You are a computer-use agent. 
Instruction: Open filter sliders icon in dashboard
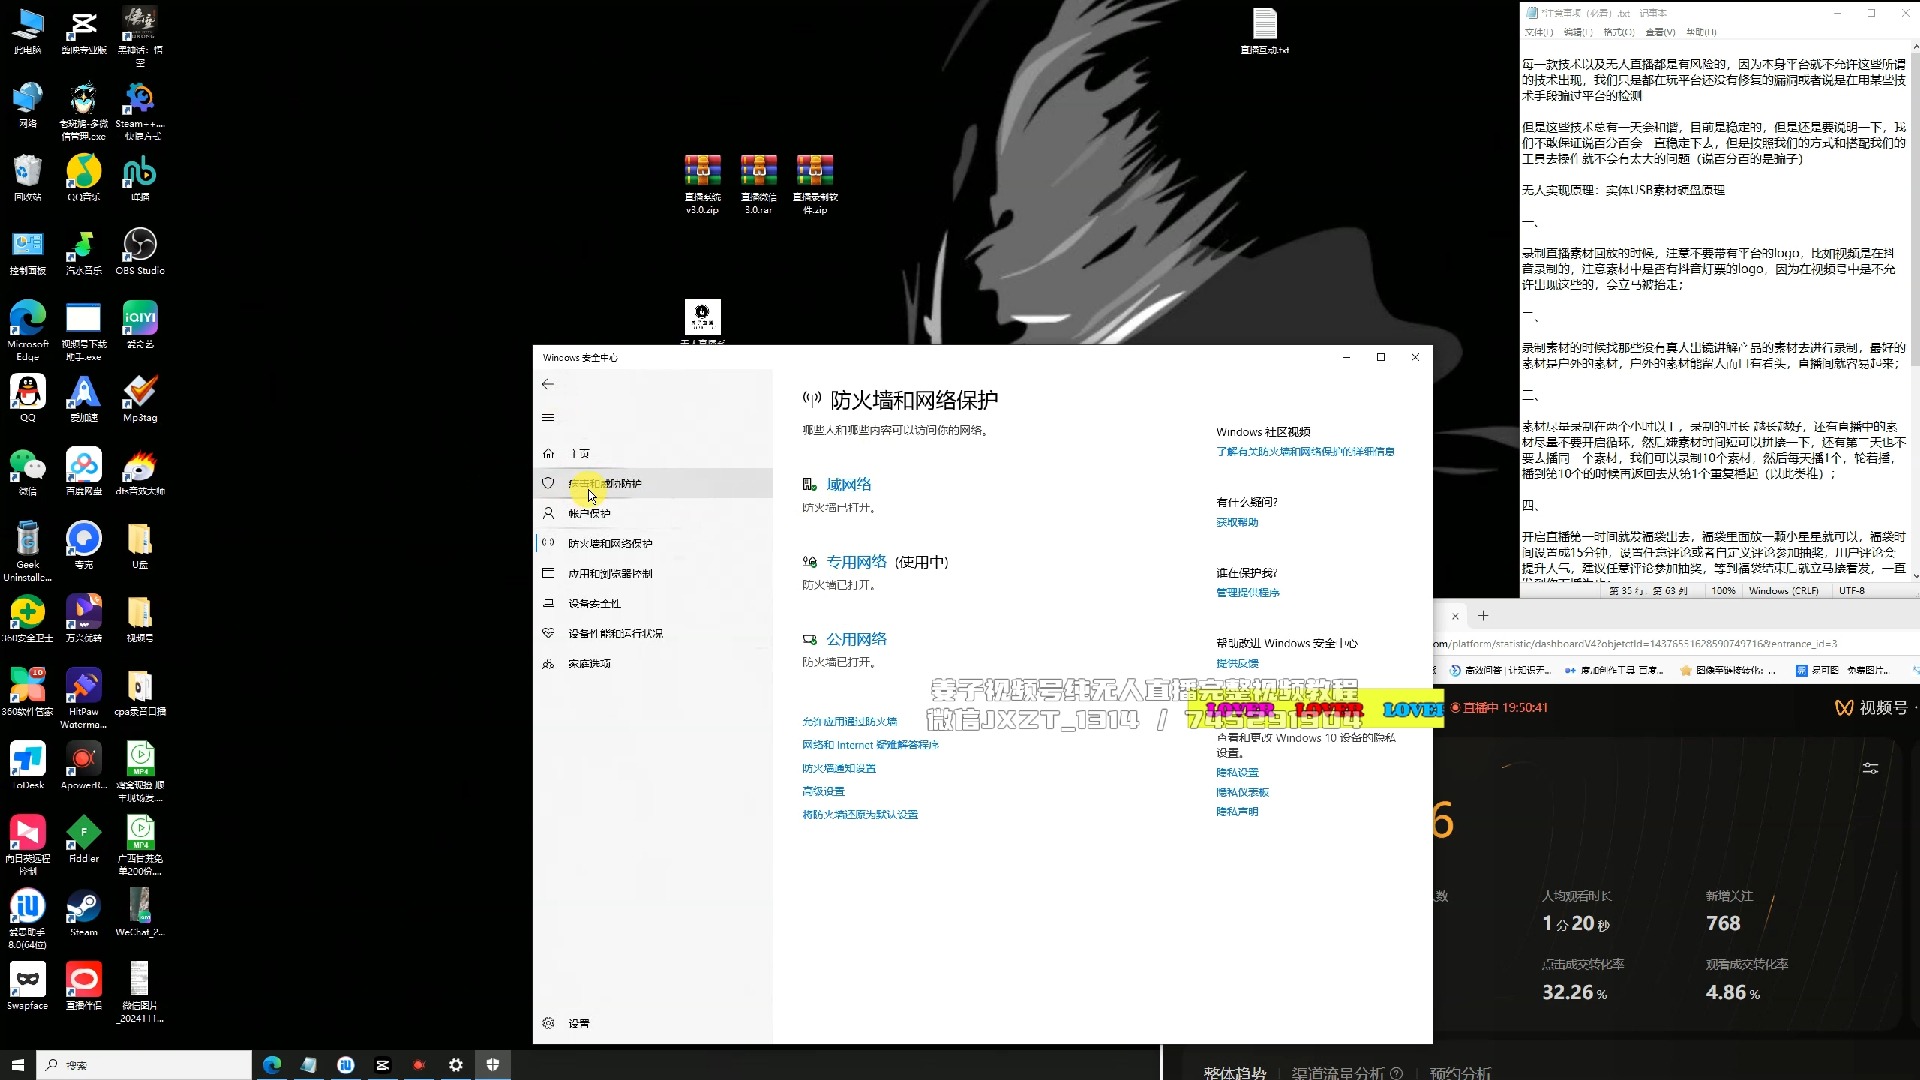tap(1870, 768)
